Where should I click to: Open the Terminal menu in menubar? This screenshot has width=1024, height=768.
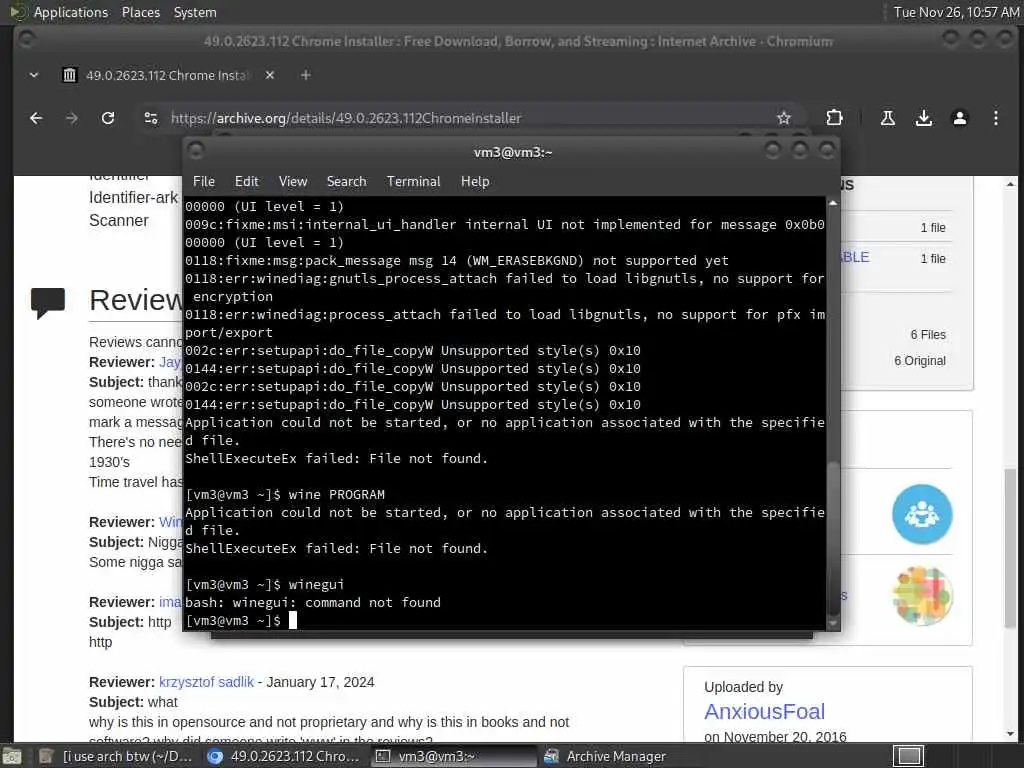413,182
